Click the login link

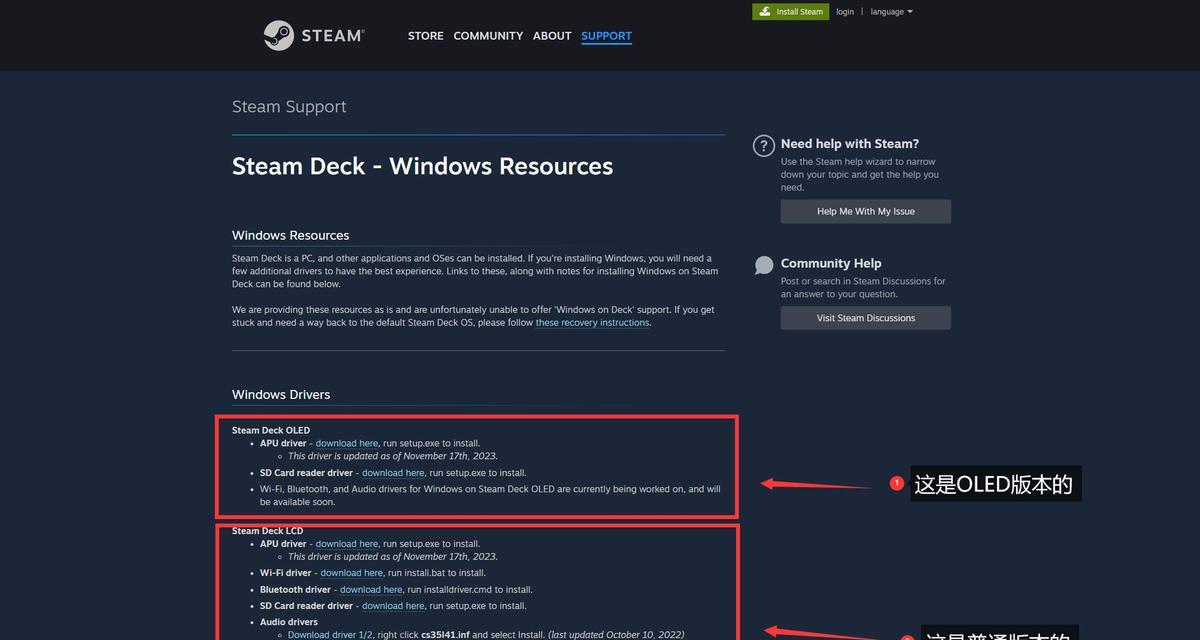[x=845, y=12]
